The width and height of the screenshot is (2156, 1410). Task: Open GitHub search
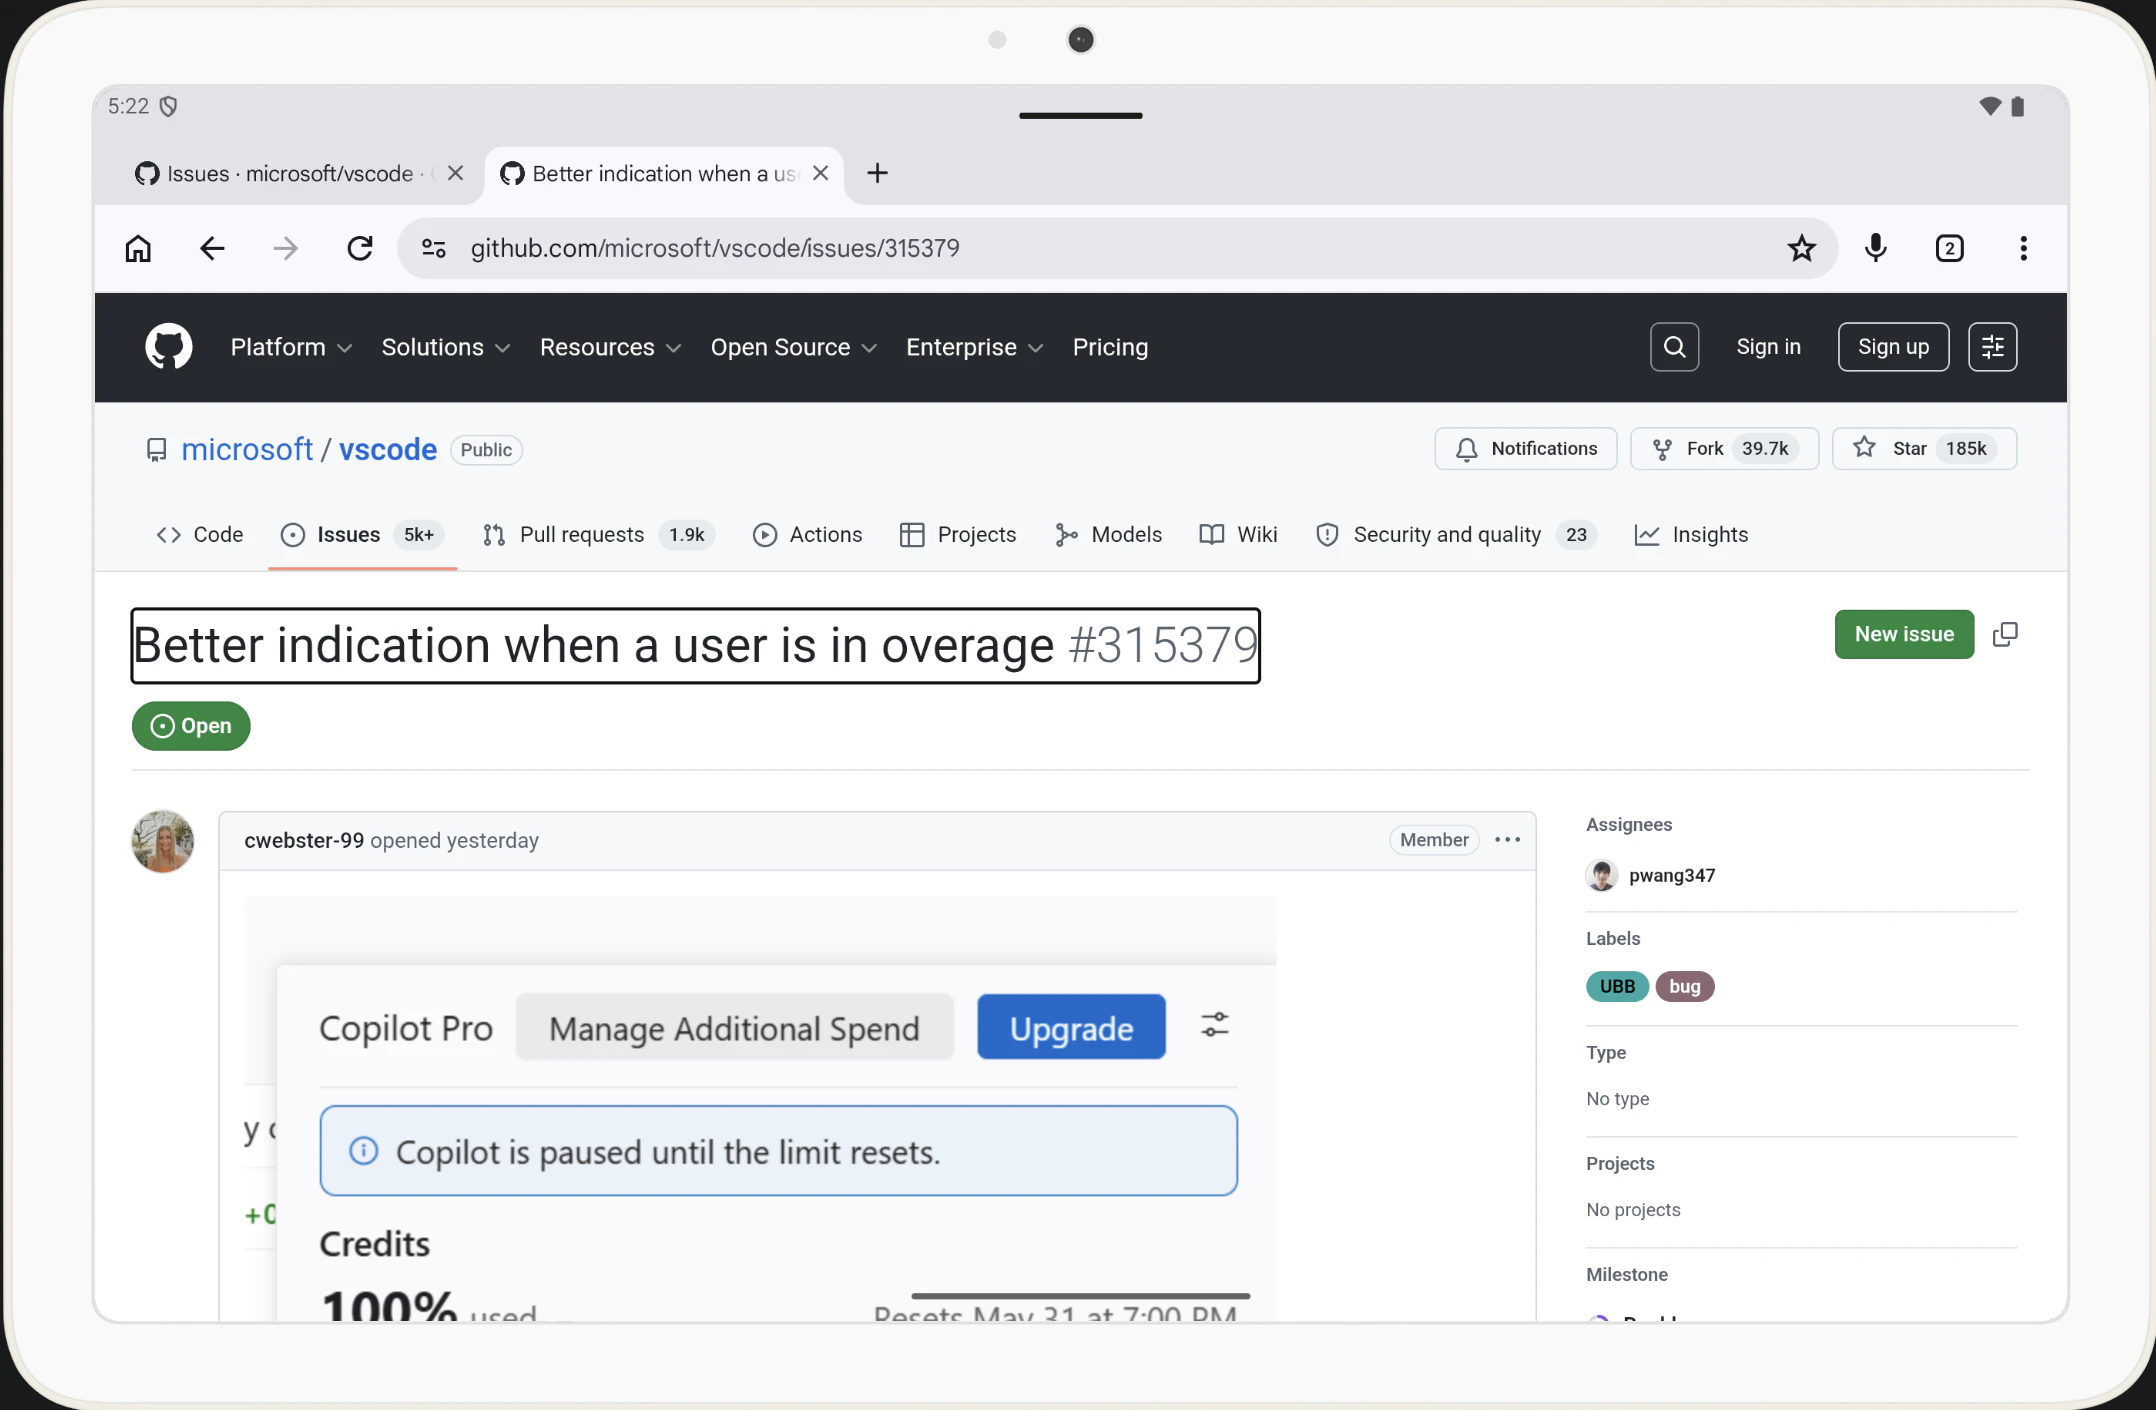click(x=1675, y=347)
